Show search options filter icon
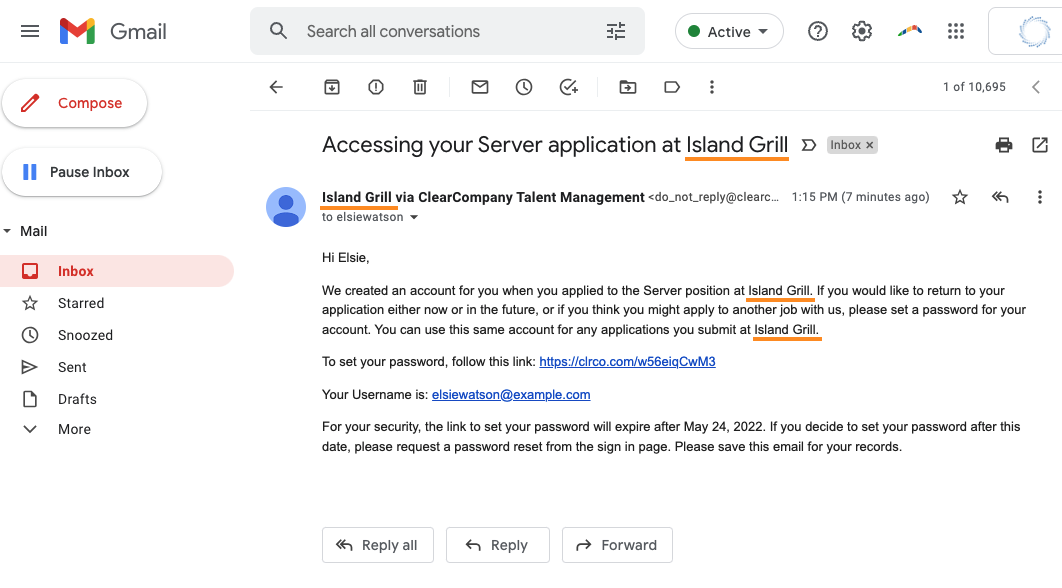Viewport: 1062px width, 588px height. (x=616, y=31)
